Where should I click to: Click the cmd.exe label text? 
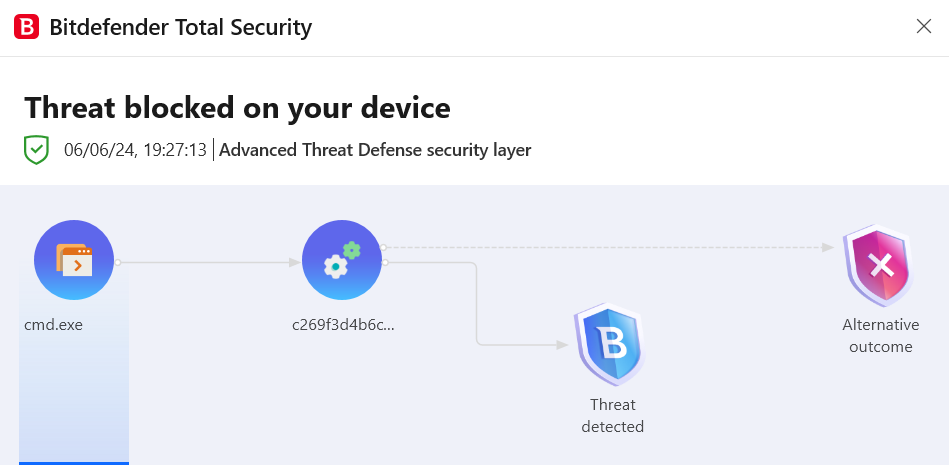click(x=53, y=325)
